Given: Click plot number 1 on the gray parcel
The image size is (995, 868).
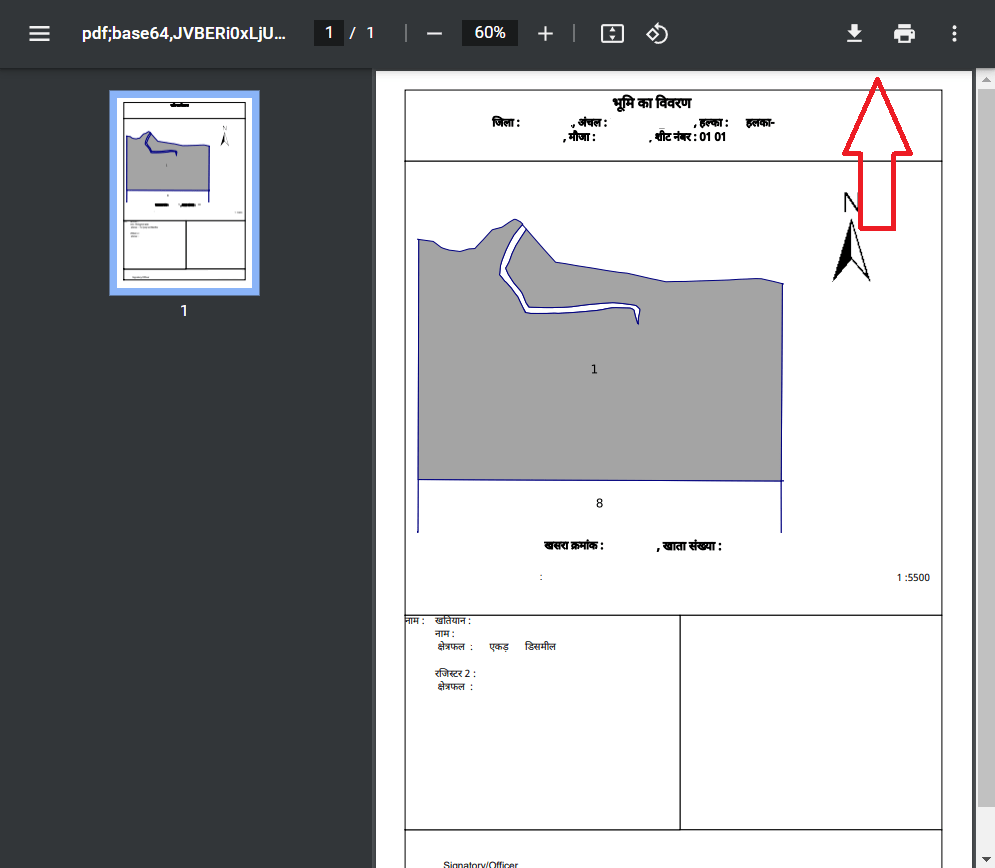Looking at the screenshot, I should pos(594,369).
